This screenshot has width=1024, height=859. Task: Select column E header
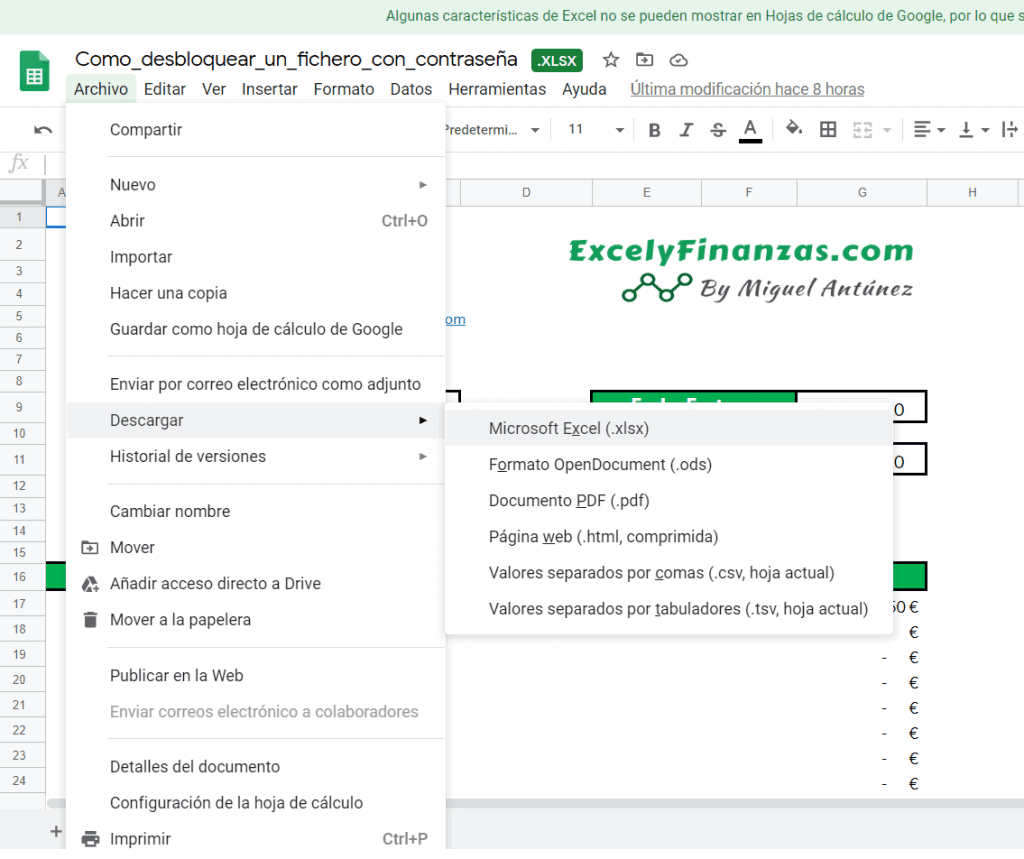(647, 193)
